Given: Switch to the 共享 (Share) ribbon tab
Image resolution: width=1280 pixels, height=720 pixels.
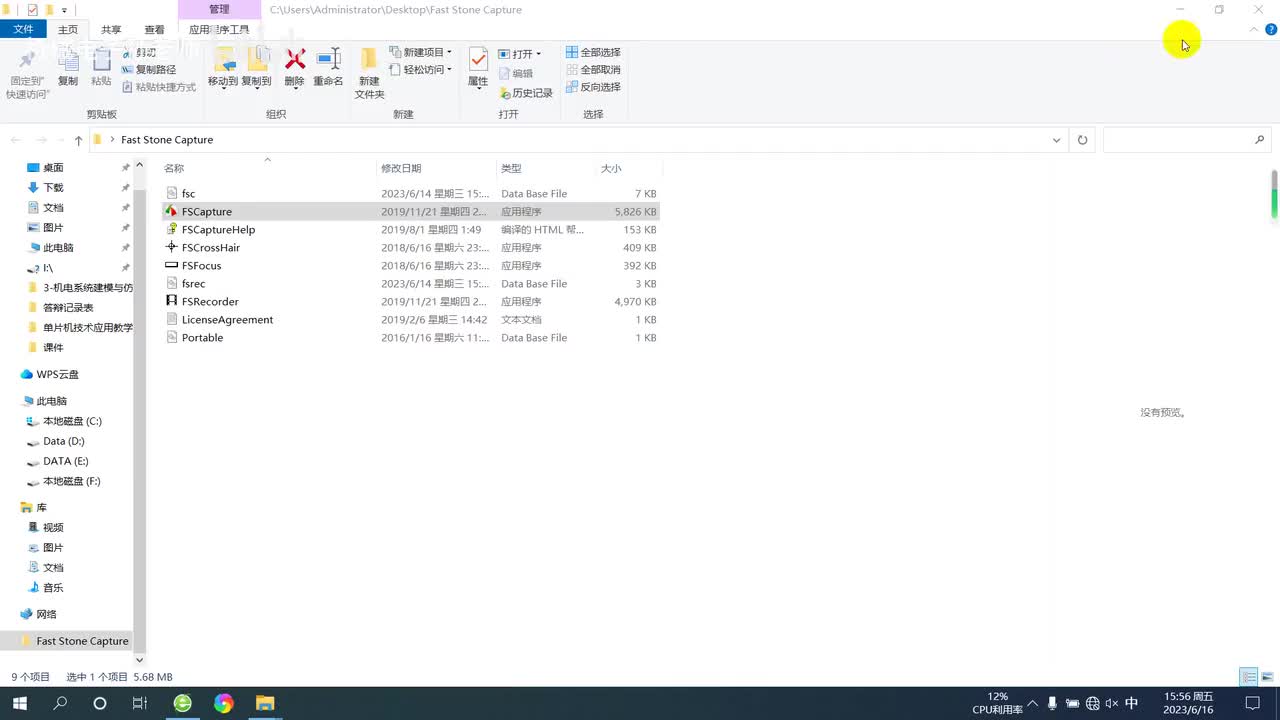Looking at the screenshot, I should pos(111,30).
